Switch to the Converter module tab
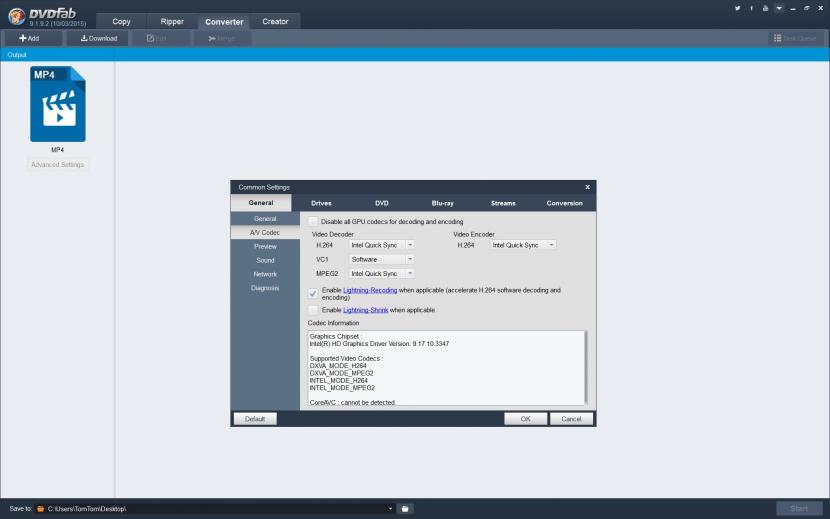 coord(224,22)
